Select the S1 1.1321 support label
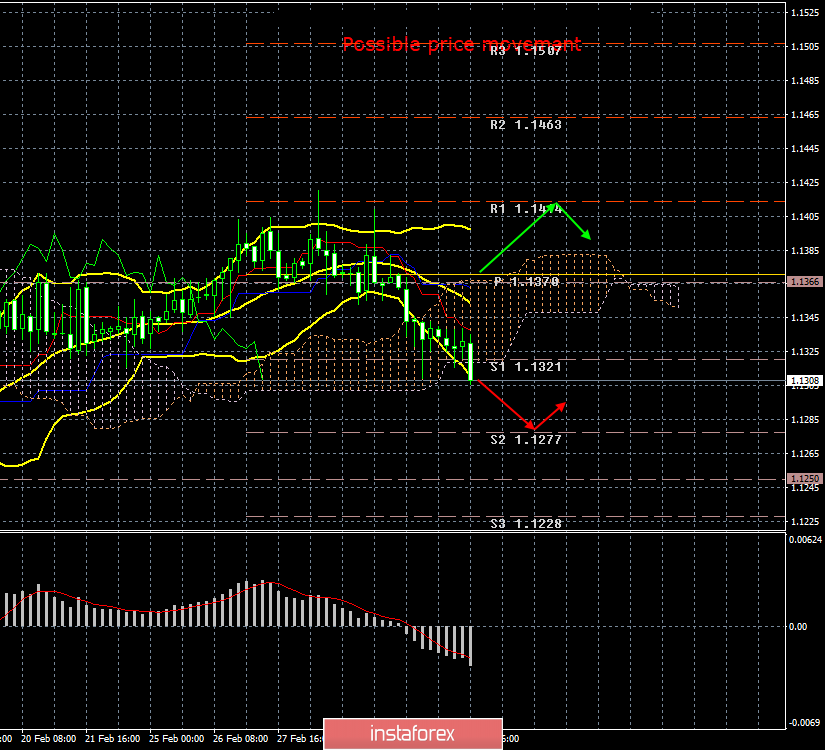 [x=526, y=367]
